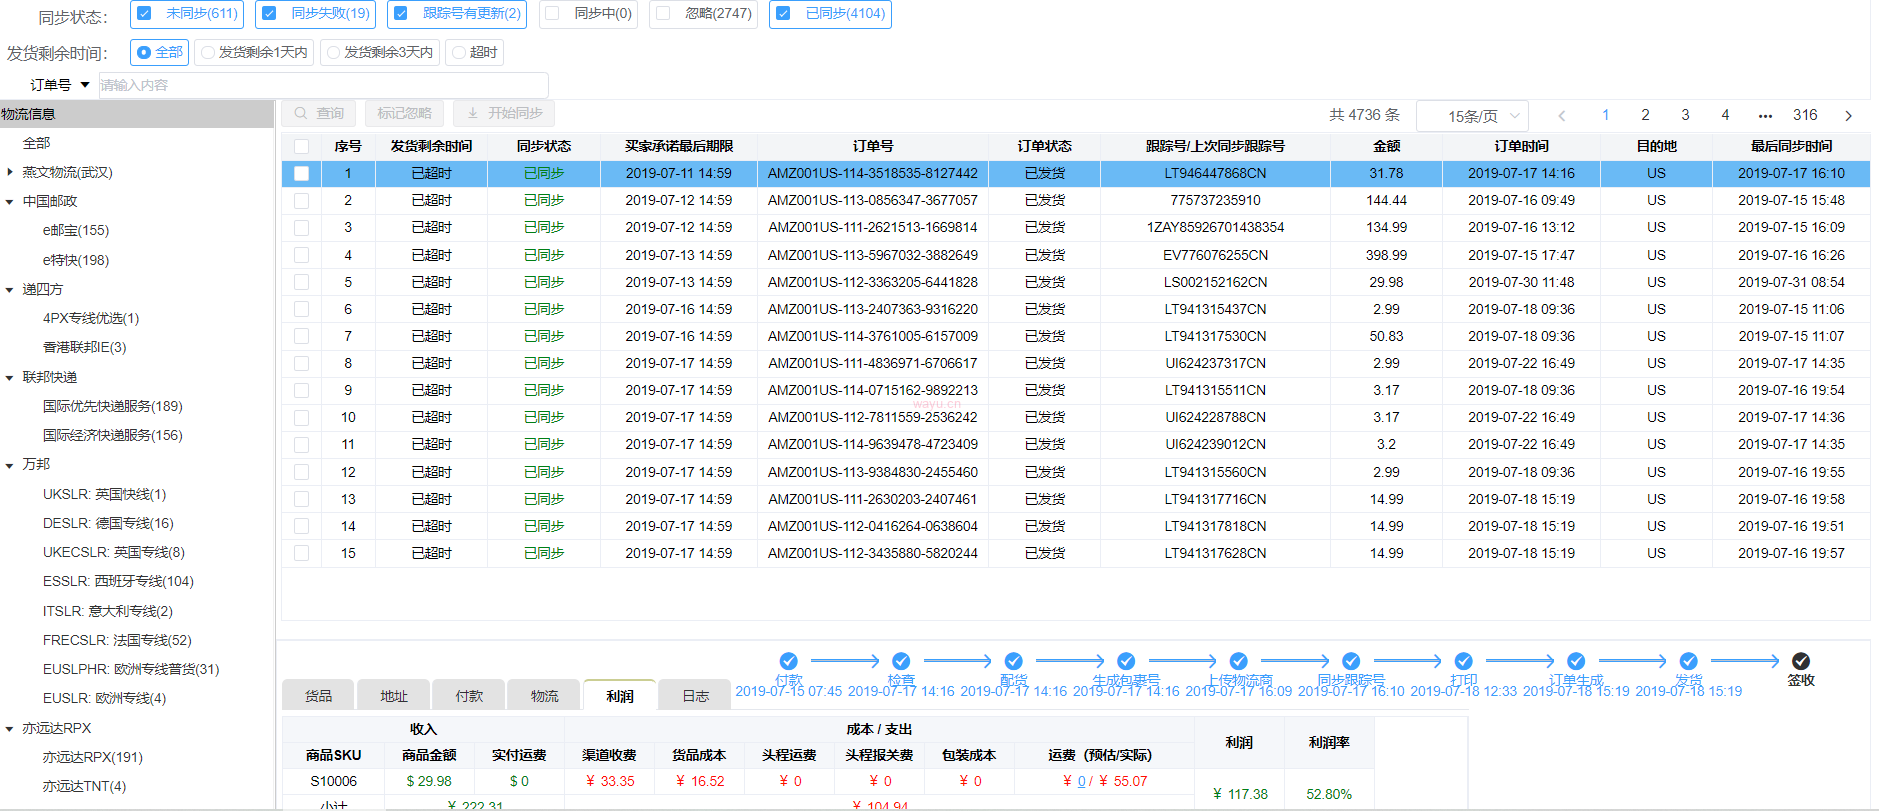Switch to the 物流 tab
Image resolution: width=1879 pixels, height=811 pixels.
[544, 695]
